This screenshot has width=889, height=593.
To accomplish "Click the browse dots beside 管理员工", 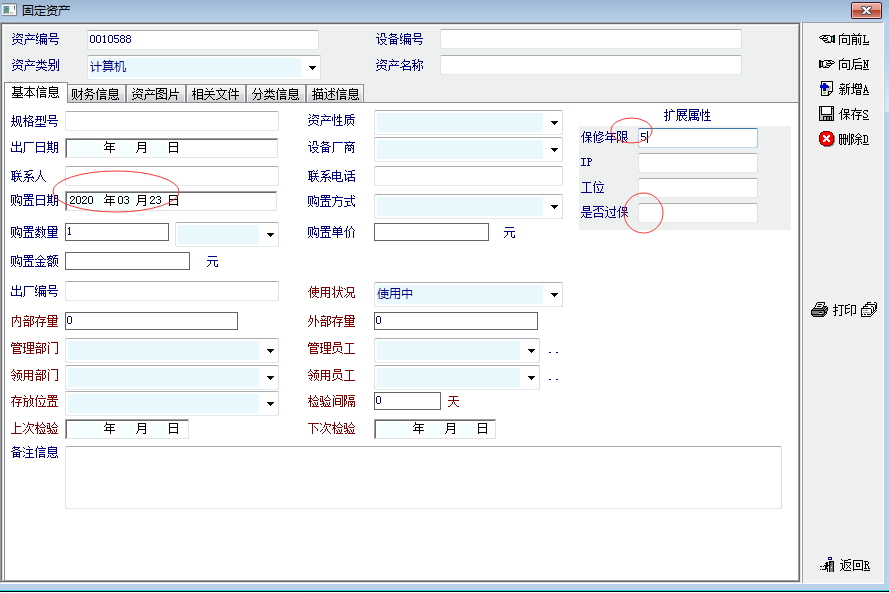I will tap(553, 352).
